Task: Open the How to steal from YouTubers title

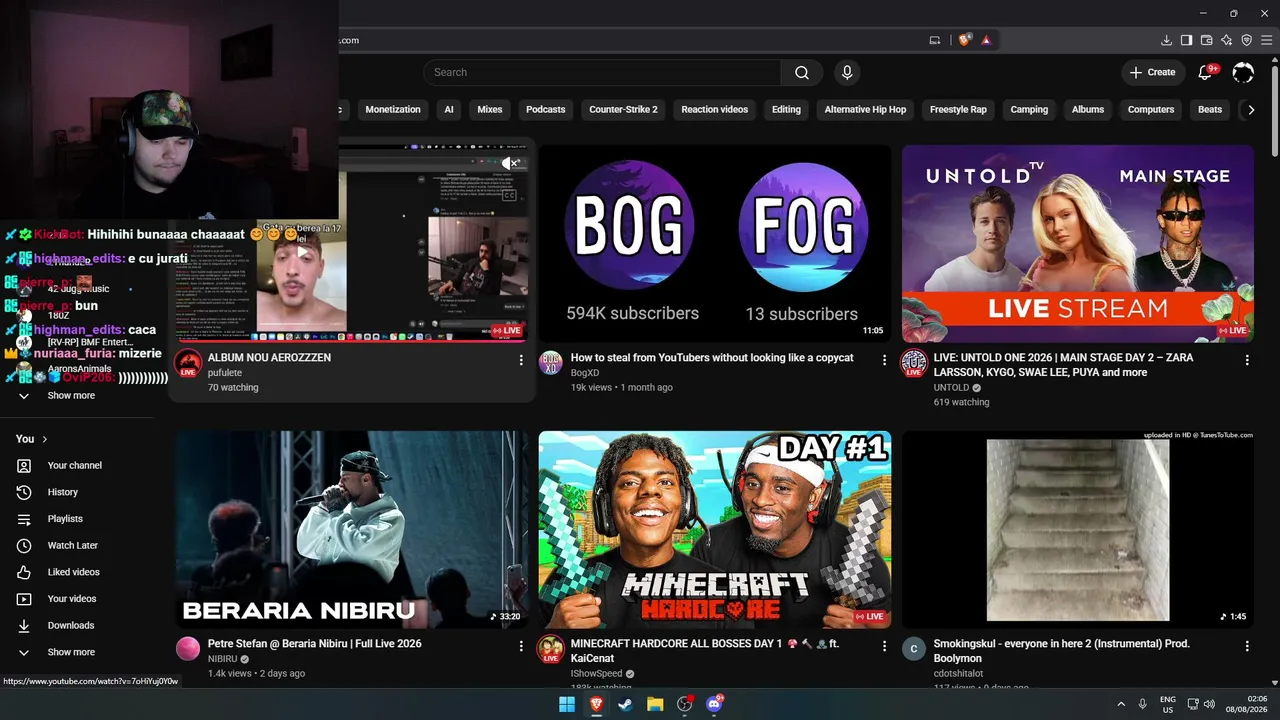Action: pyautogui.click(x=712, y=357)
